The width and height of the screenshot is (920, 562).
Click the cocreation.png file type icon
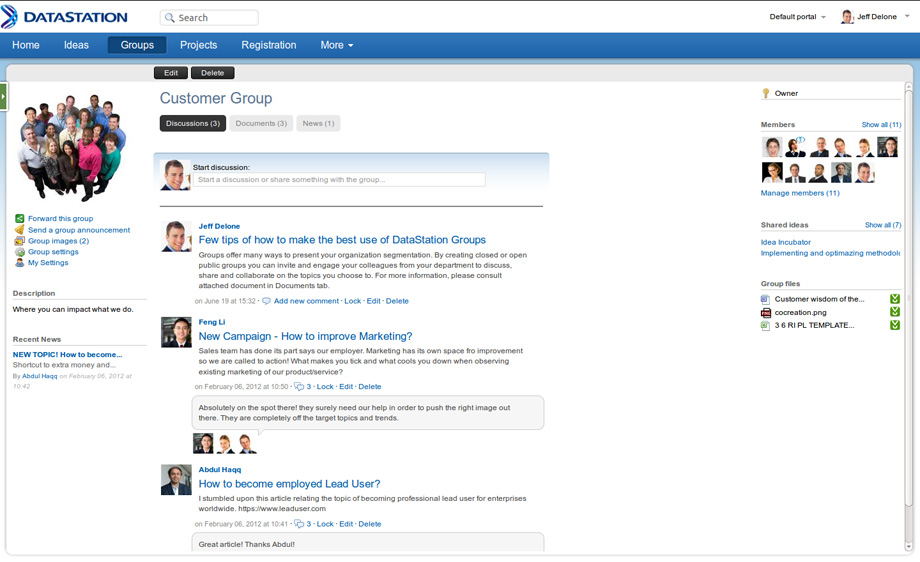766,312
